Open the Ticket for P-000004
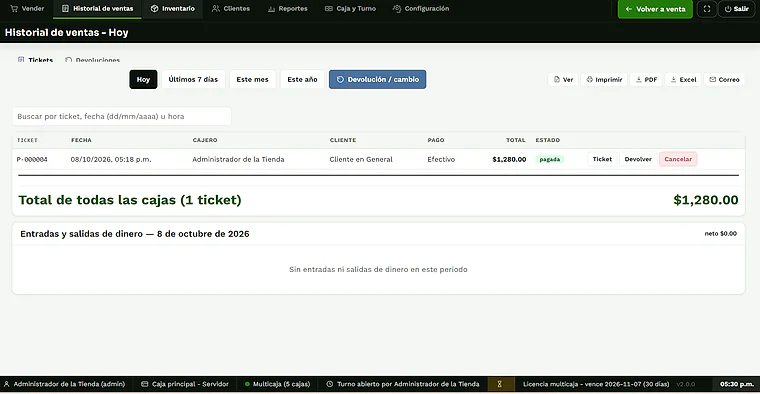Image resolution: width=760 pixels, height=394 pixels. tap(602, 159)
